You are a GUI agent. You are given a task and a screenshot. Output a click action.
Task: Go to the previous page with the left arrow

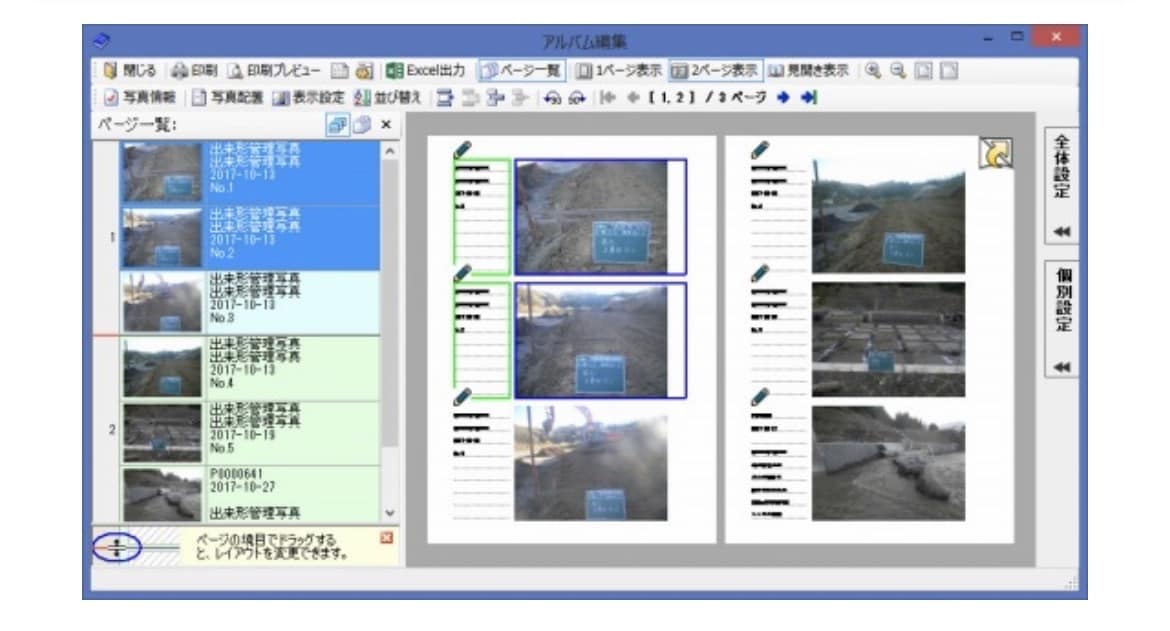pyautogui.click(x=634, y=98)
